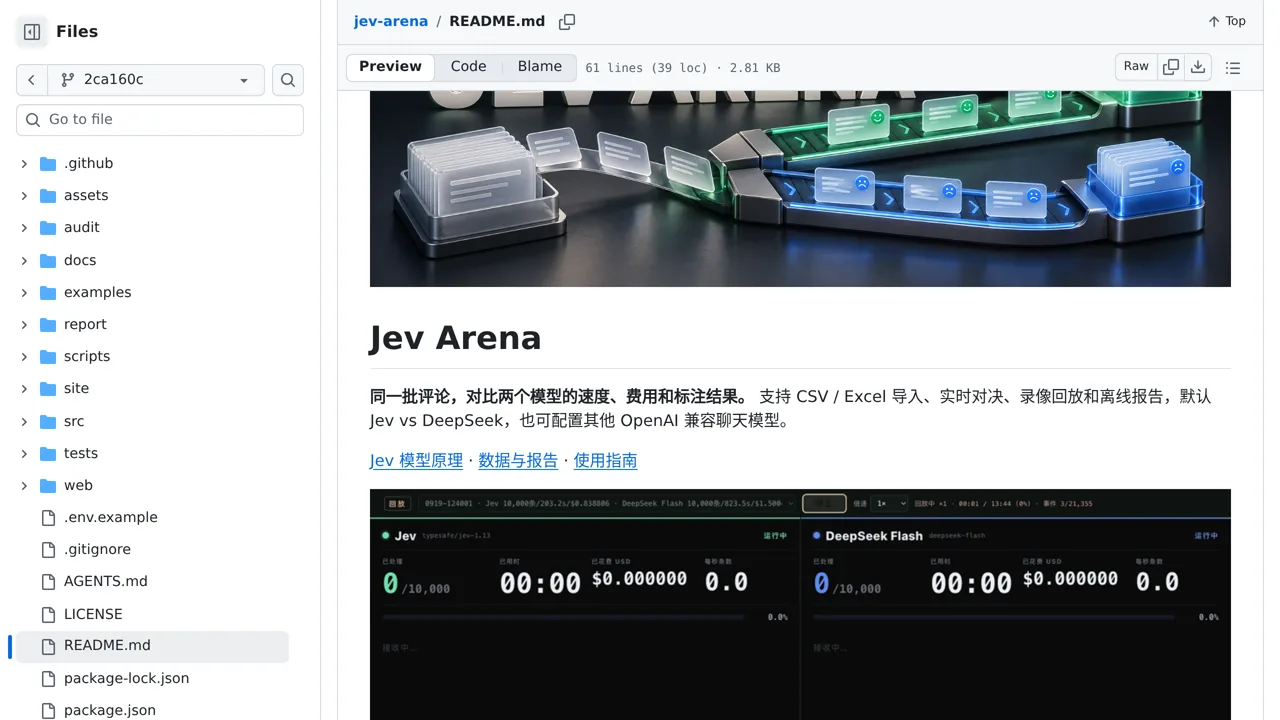Open the LICENSE file
This screenshot has height=720, width=1280.
[x=93, y=614]
